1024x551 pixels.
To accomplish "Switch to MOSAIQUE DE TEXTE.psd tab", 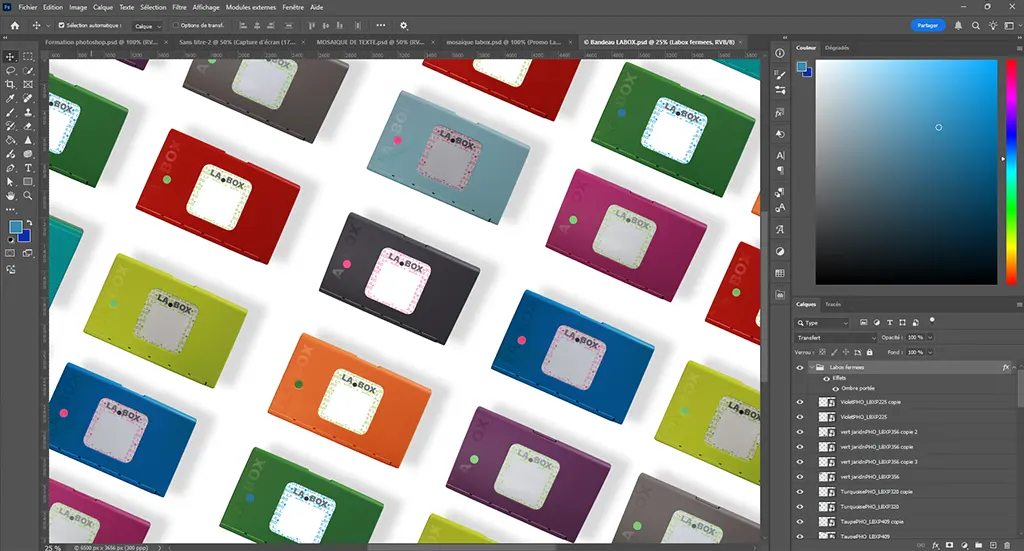I will tap(370, 42).
